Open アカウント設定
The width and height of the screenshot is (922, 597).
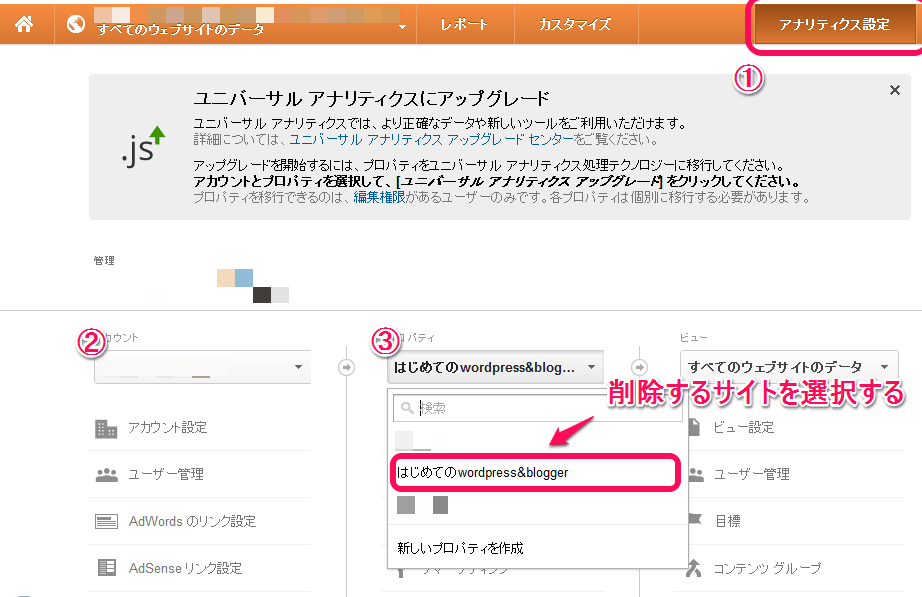[x=168, y=428]
